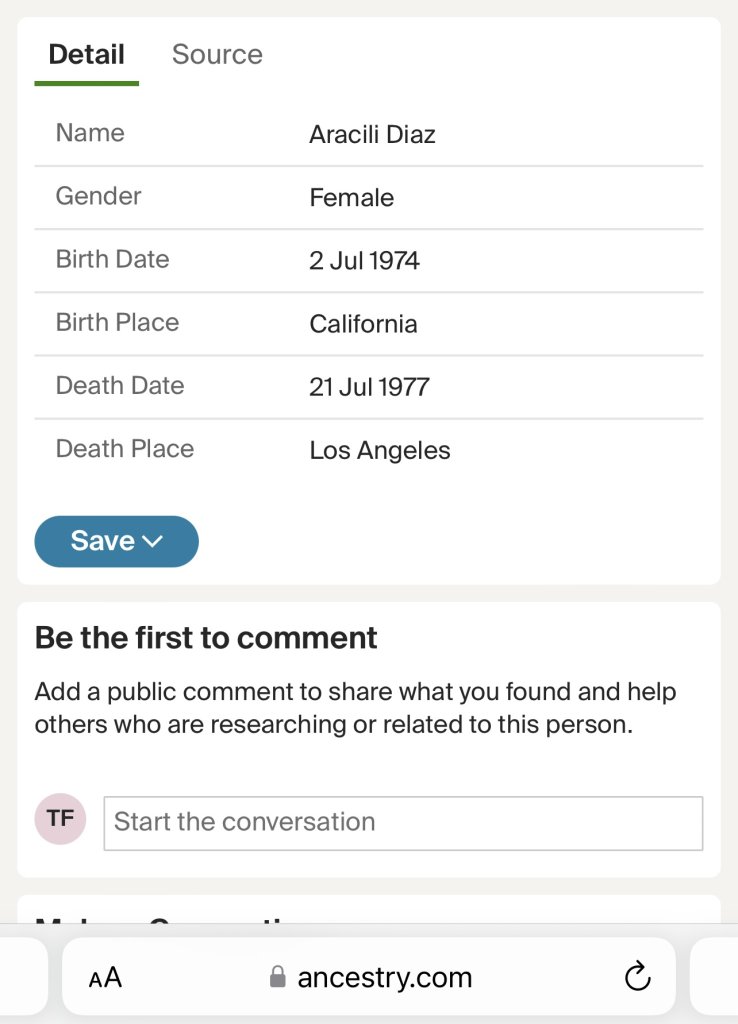Screen dimensions: 738x1024
Task: Click the name Aracili Diaz
Action: tap(372, 134)
